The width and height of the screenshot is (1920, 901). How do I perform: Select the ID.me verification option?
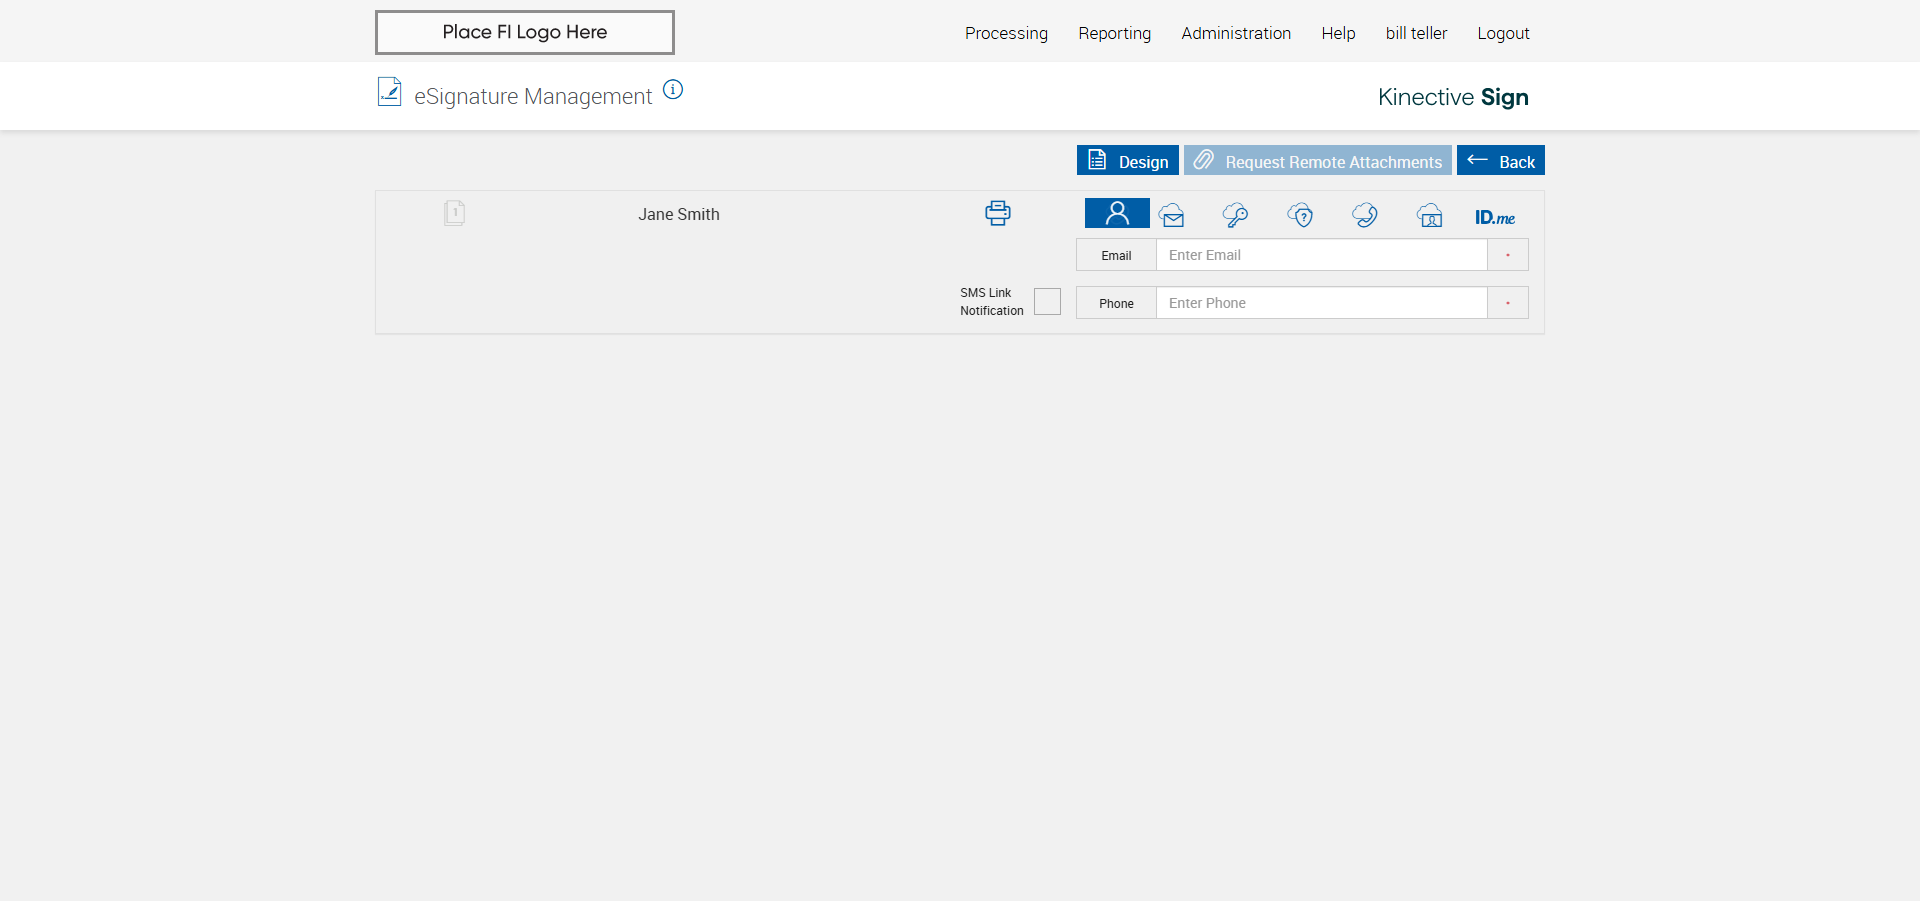(x=1495, y=217)
